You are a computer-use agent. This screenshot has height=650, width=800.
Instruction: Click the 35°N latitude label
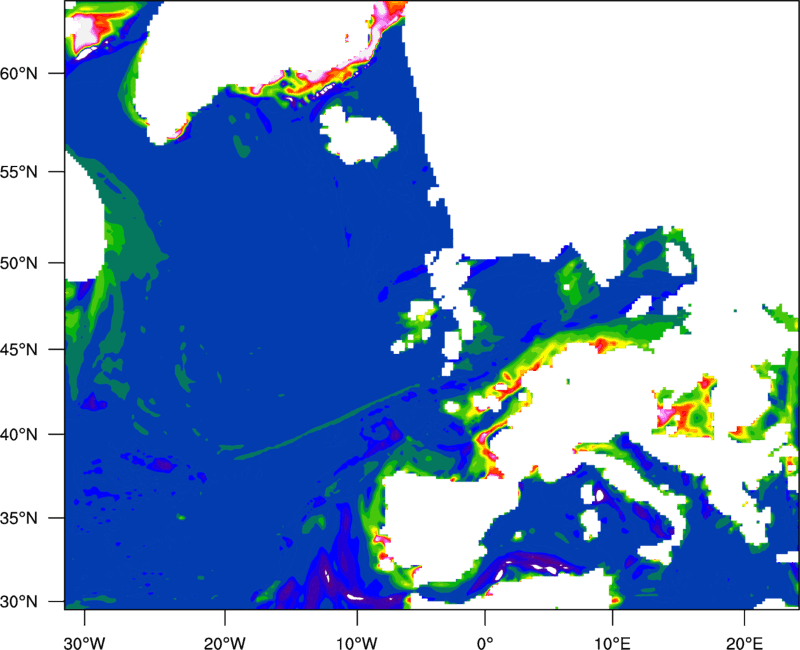coord(19,518)
